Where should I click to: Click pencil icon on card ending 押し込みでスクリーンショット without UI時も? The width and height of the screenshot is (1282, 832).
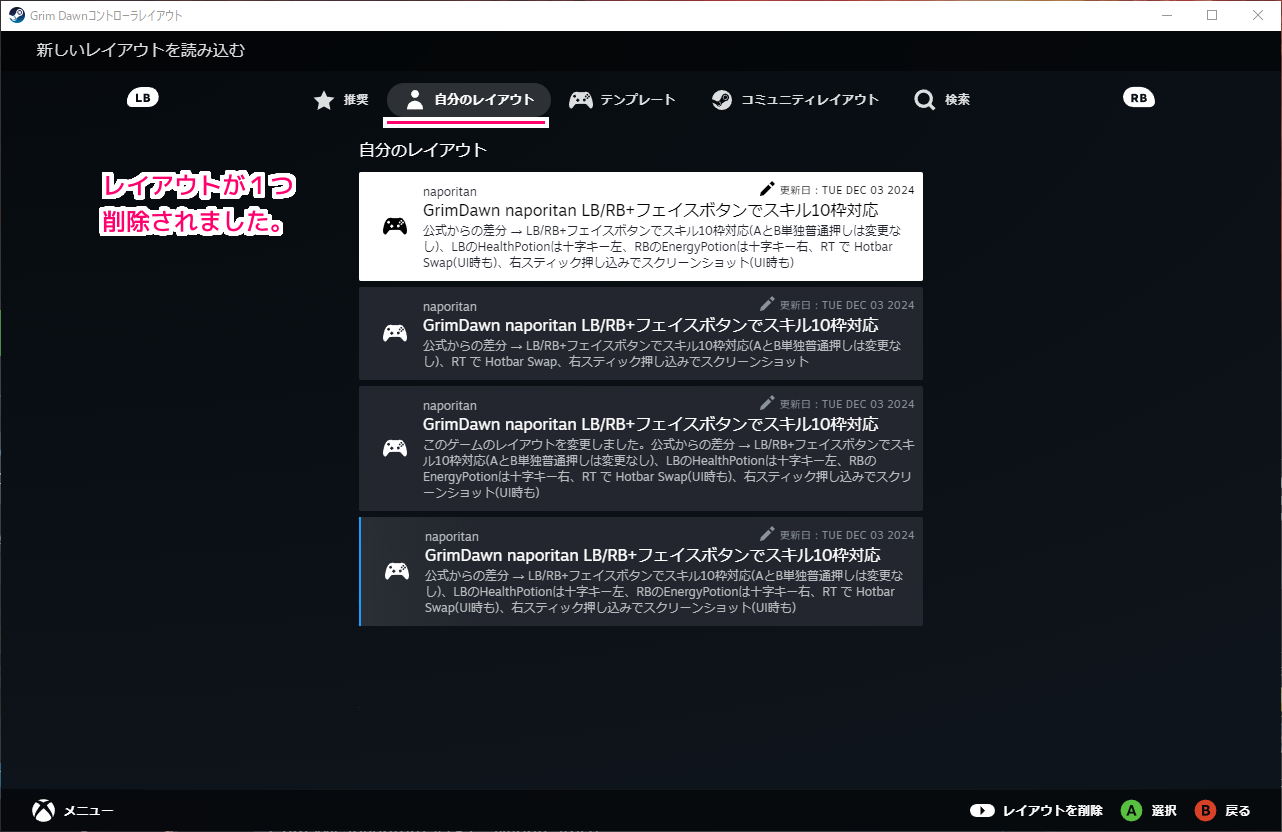tap(767, 303)
